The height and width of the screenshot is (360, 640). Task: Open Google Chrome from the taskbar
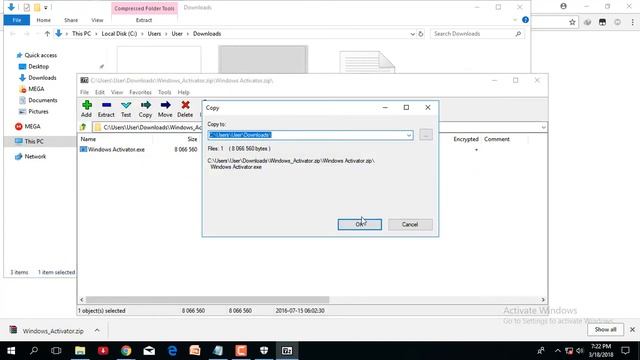(x=126, y=351)
